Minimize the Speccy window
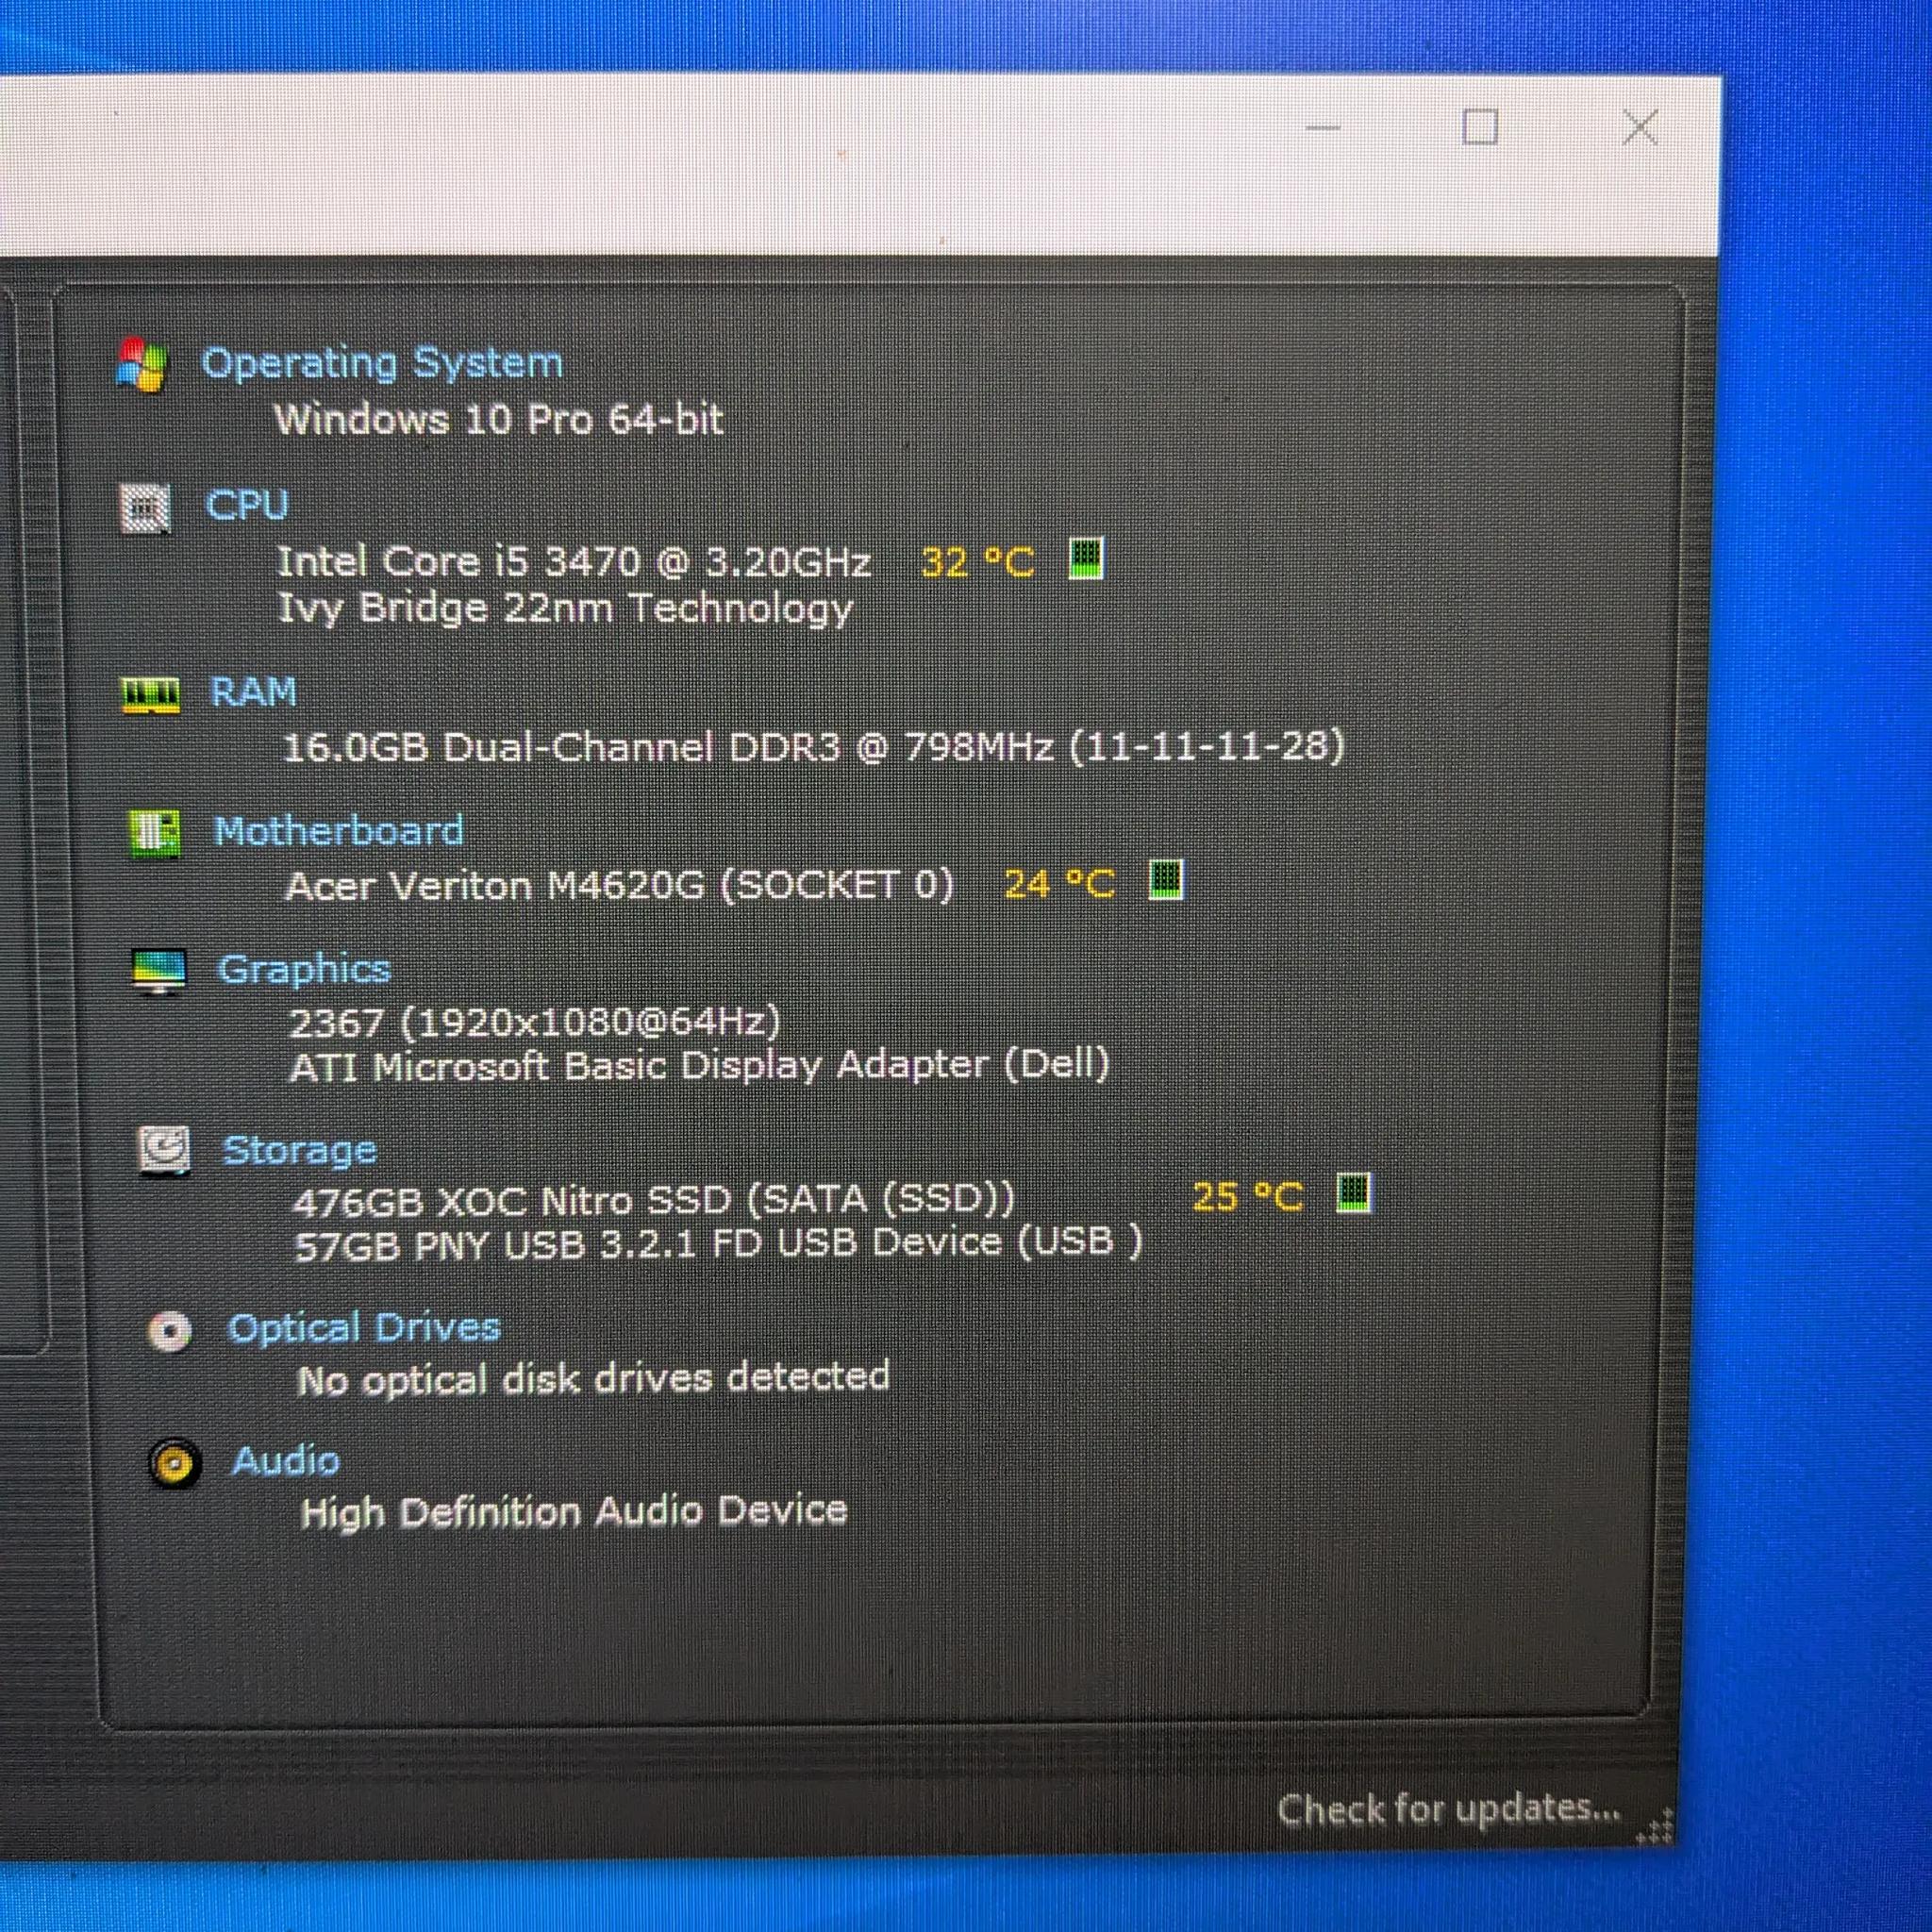The image size is (1932, 1932). pos(1323,128)
